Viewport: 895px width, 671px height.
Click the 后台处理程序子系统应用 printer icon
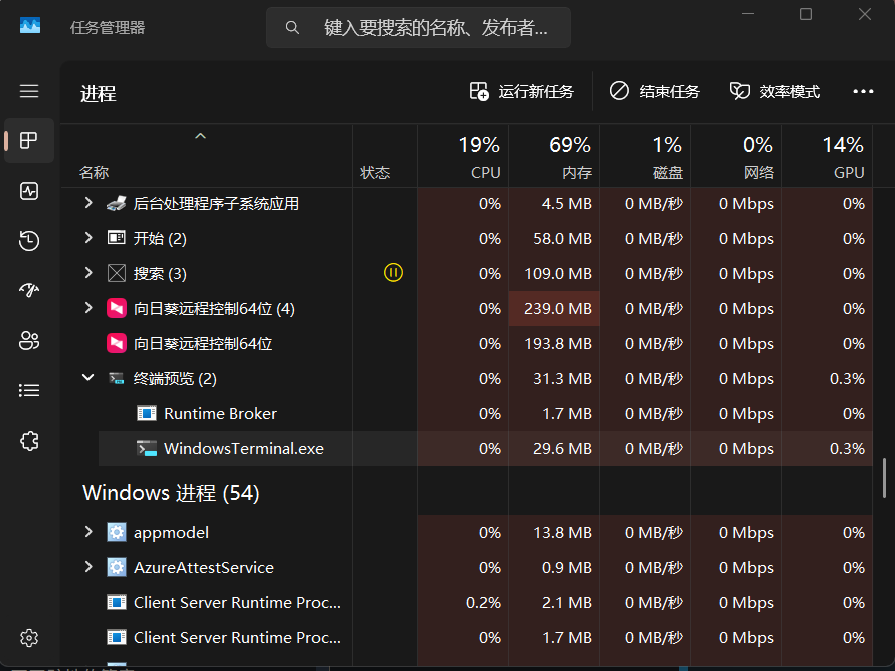pos(116,204)
